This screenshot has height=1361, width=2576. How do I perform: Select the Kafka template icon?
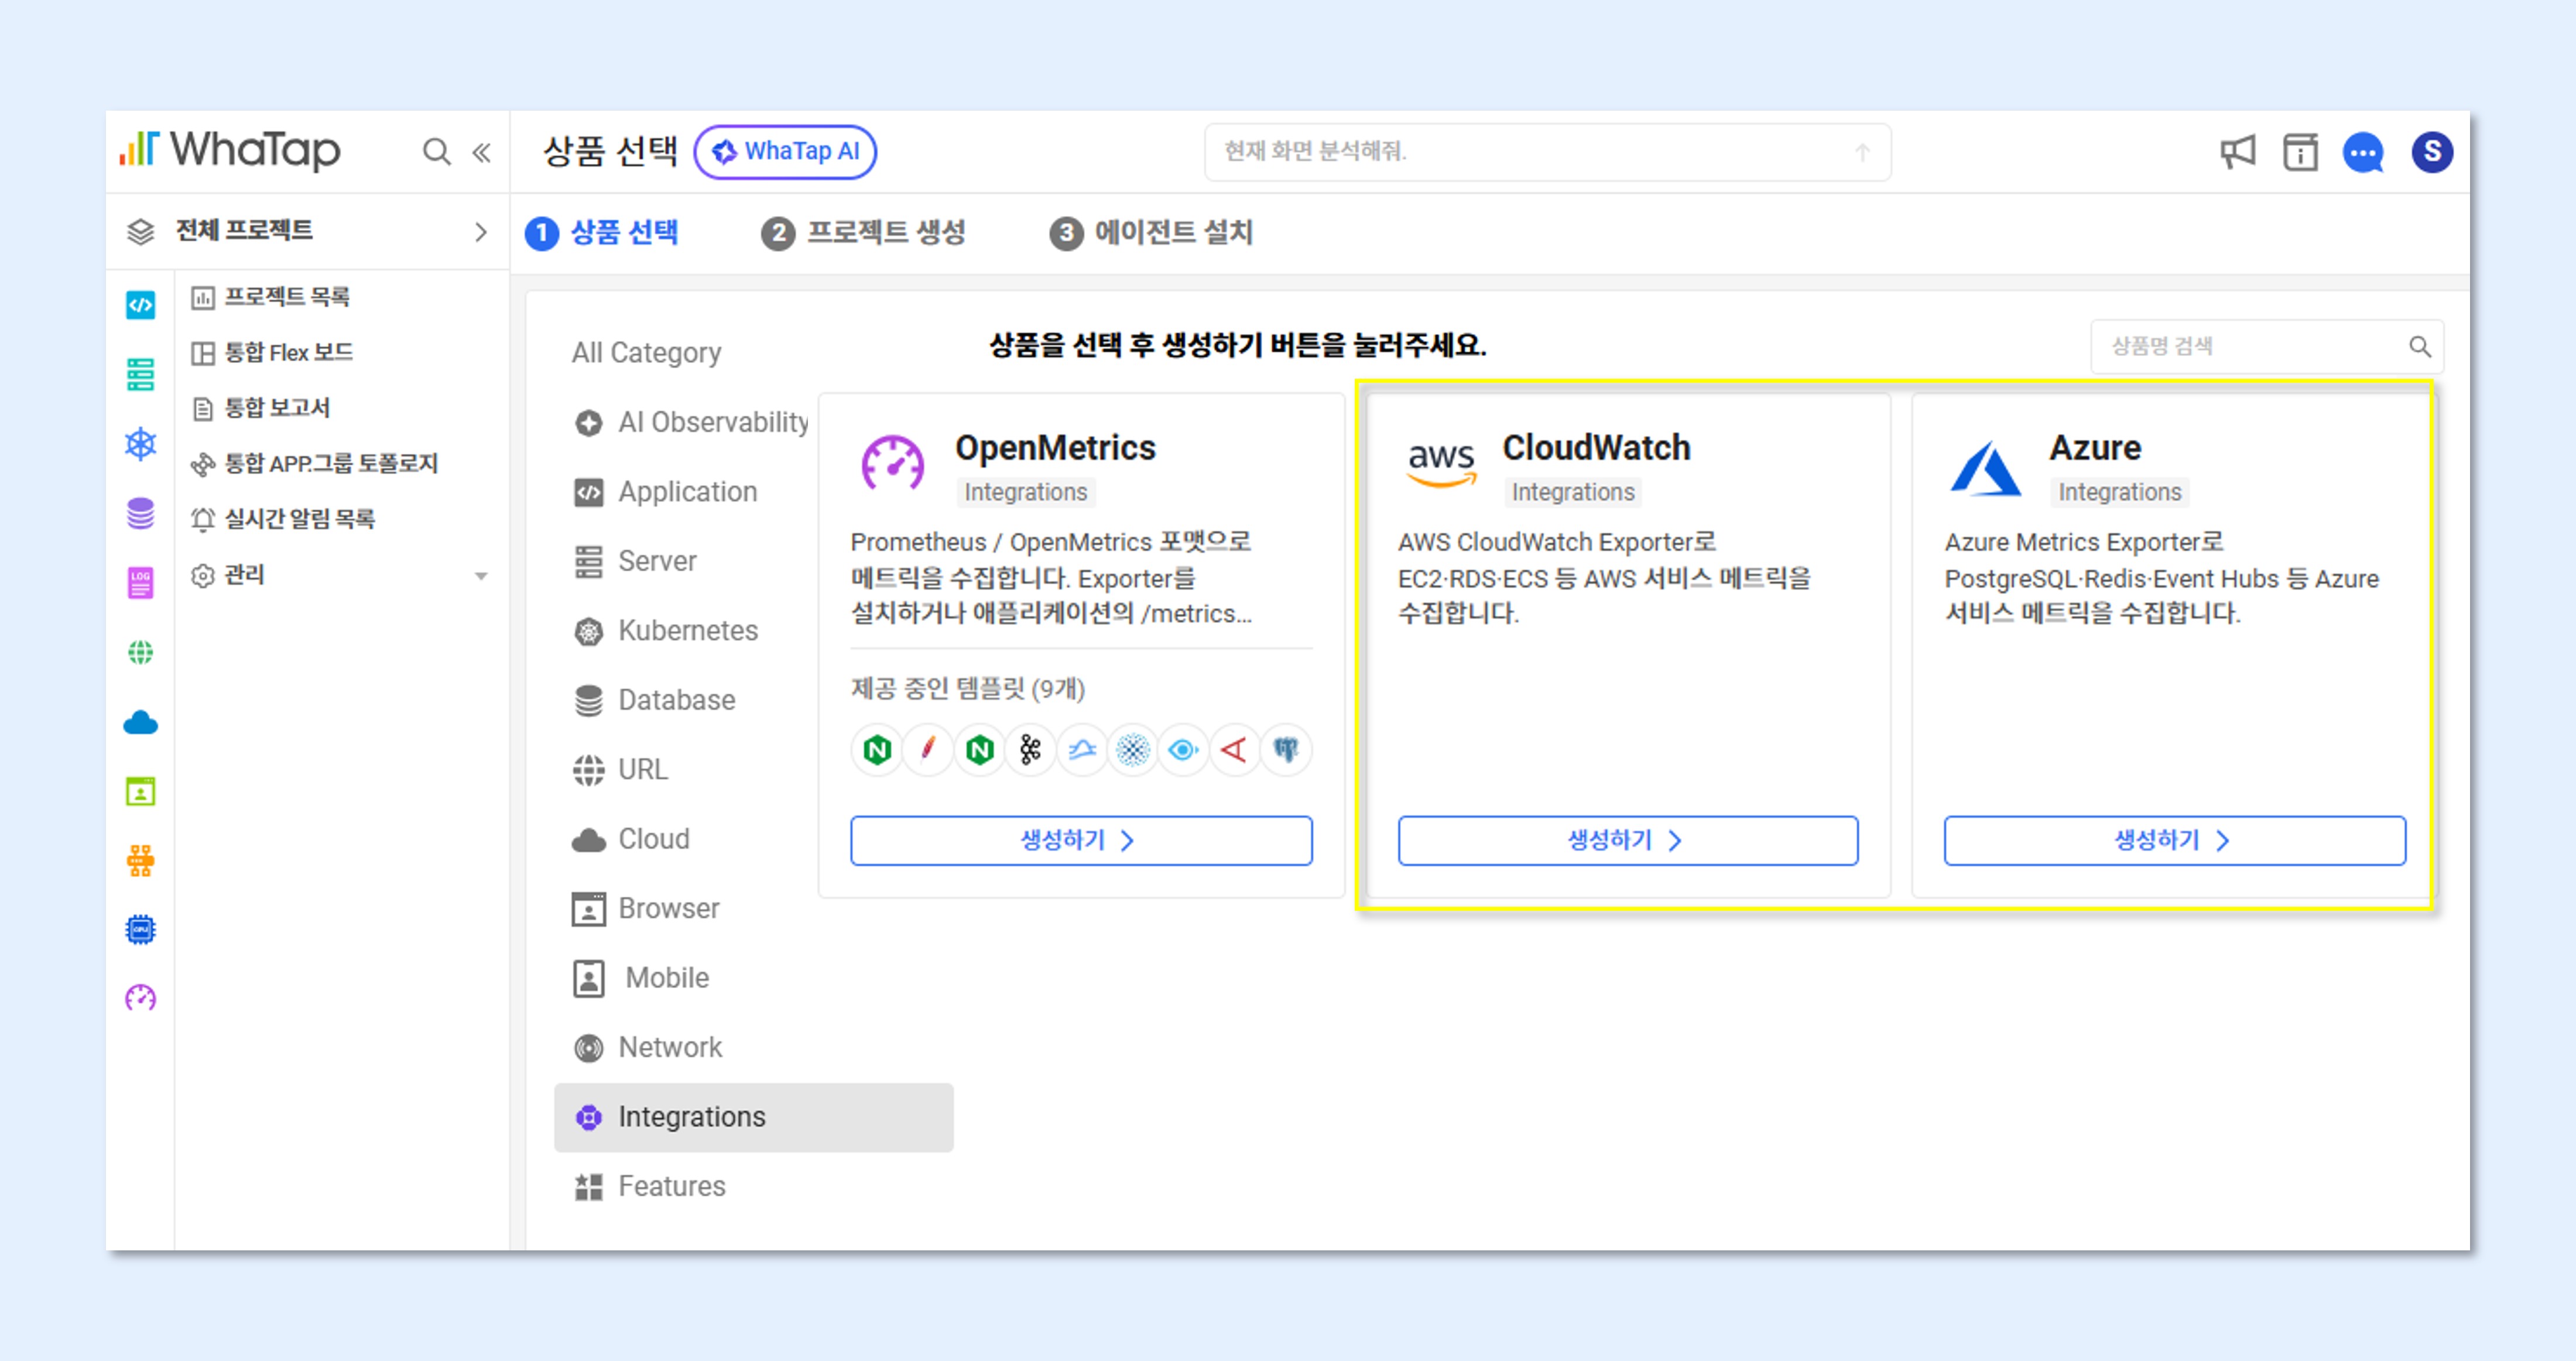point(1030,749)
